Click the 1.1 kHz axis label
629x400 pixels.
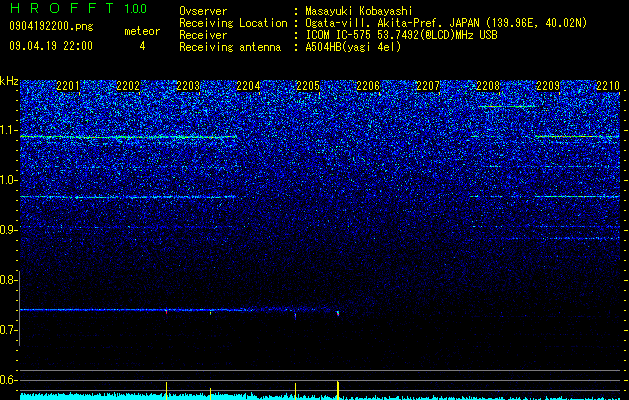[7, 130]
